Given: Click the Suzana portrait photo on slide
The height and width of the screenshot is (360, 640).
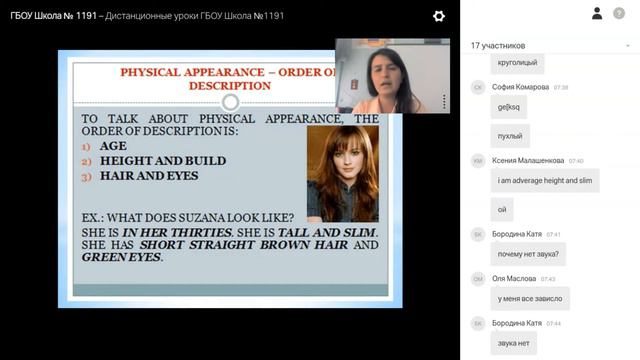Looking at the screenshot, I should 343,174.
